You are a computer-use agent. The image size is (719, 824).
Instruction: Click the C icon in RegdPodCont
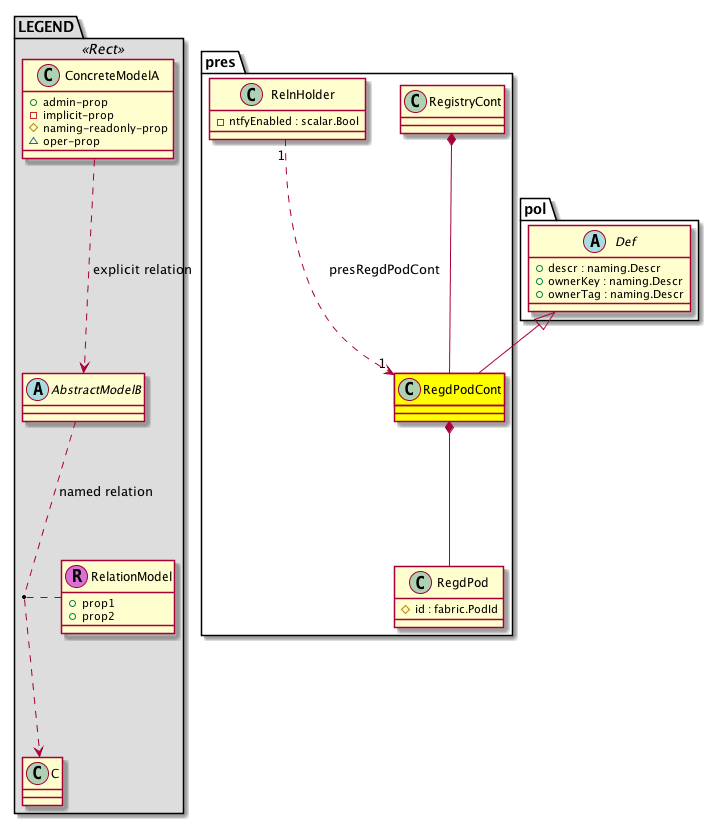412,390
